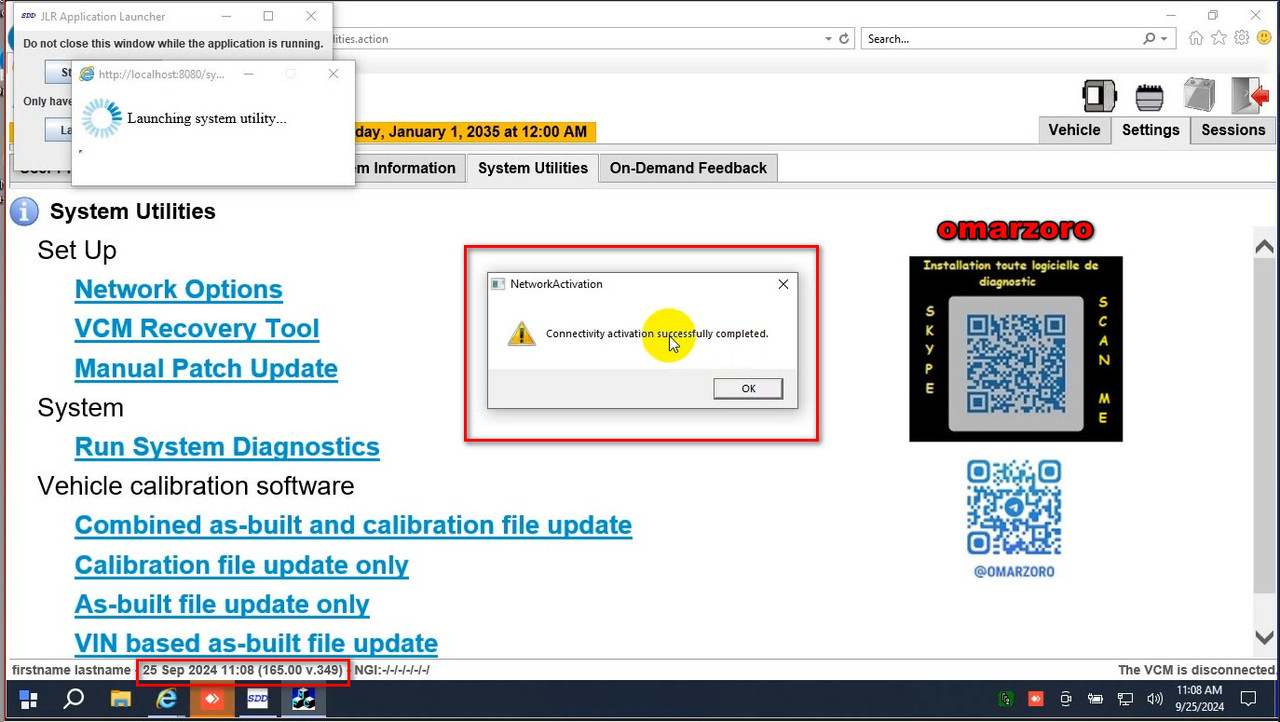Click the SDD taskbar icon
The image size is (1280, 722).
258,699
